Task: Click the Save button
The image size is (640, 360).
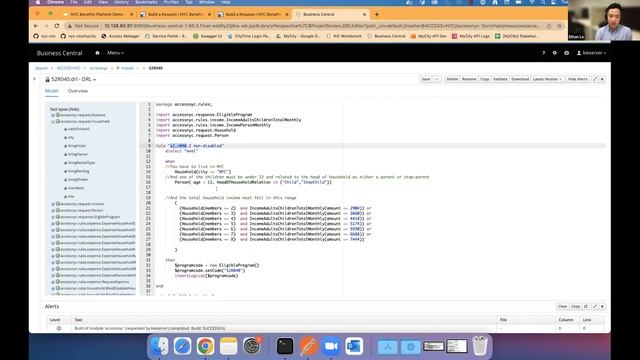Action: pyautogui.click(x=426, y=79)
